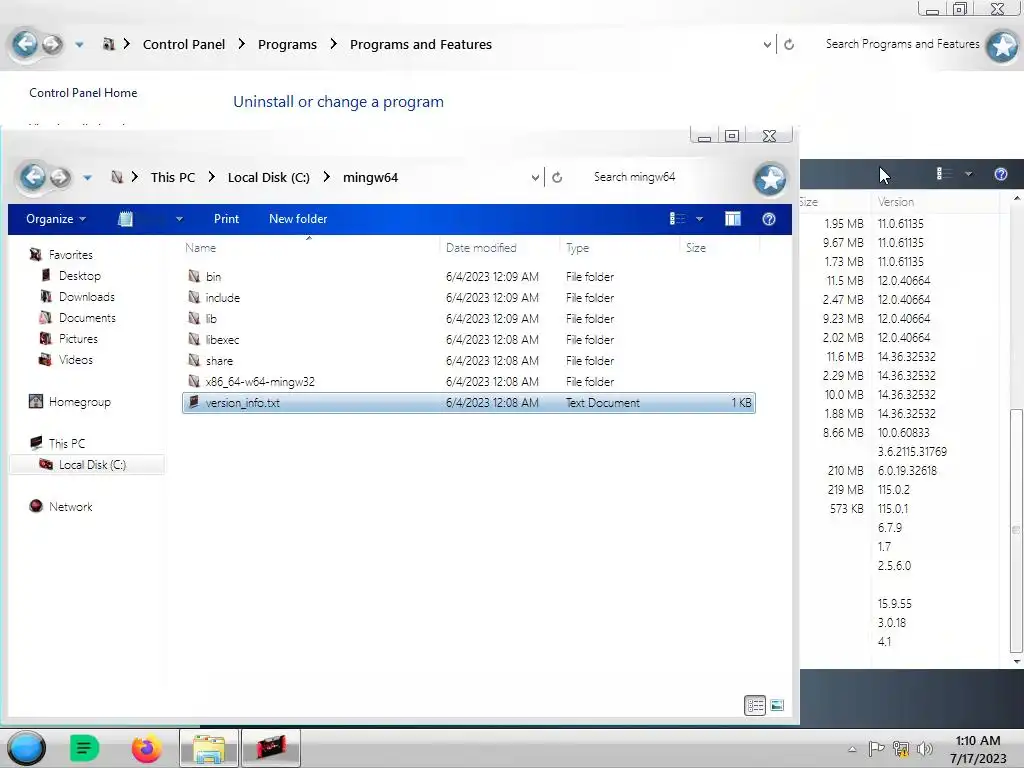Change view icon in mingw64 toolbar
1024x768 pixels.
tap(677, 219)
